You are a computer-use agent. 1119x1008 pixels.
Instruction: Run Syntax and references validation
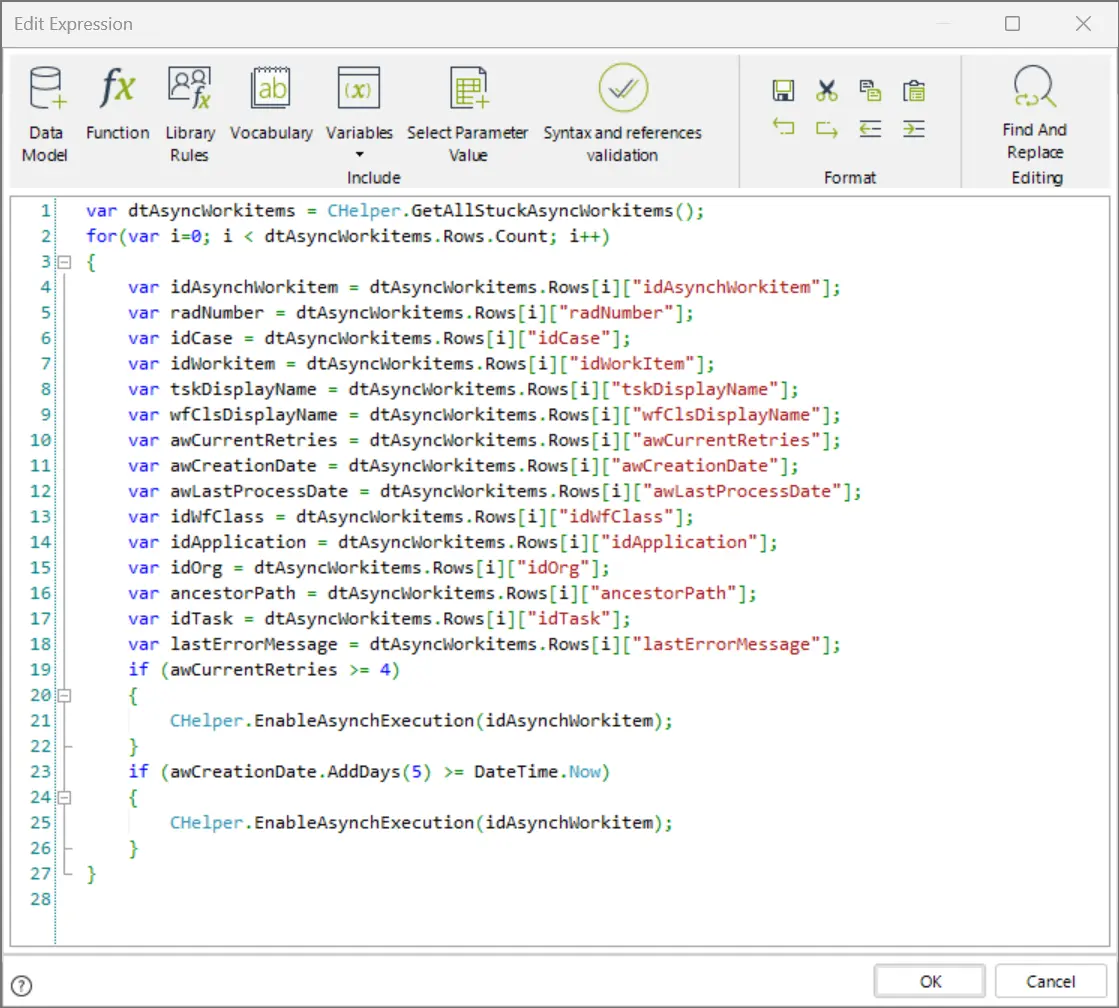[x=622, y=114]
